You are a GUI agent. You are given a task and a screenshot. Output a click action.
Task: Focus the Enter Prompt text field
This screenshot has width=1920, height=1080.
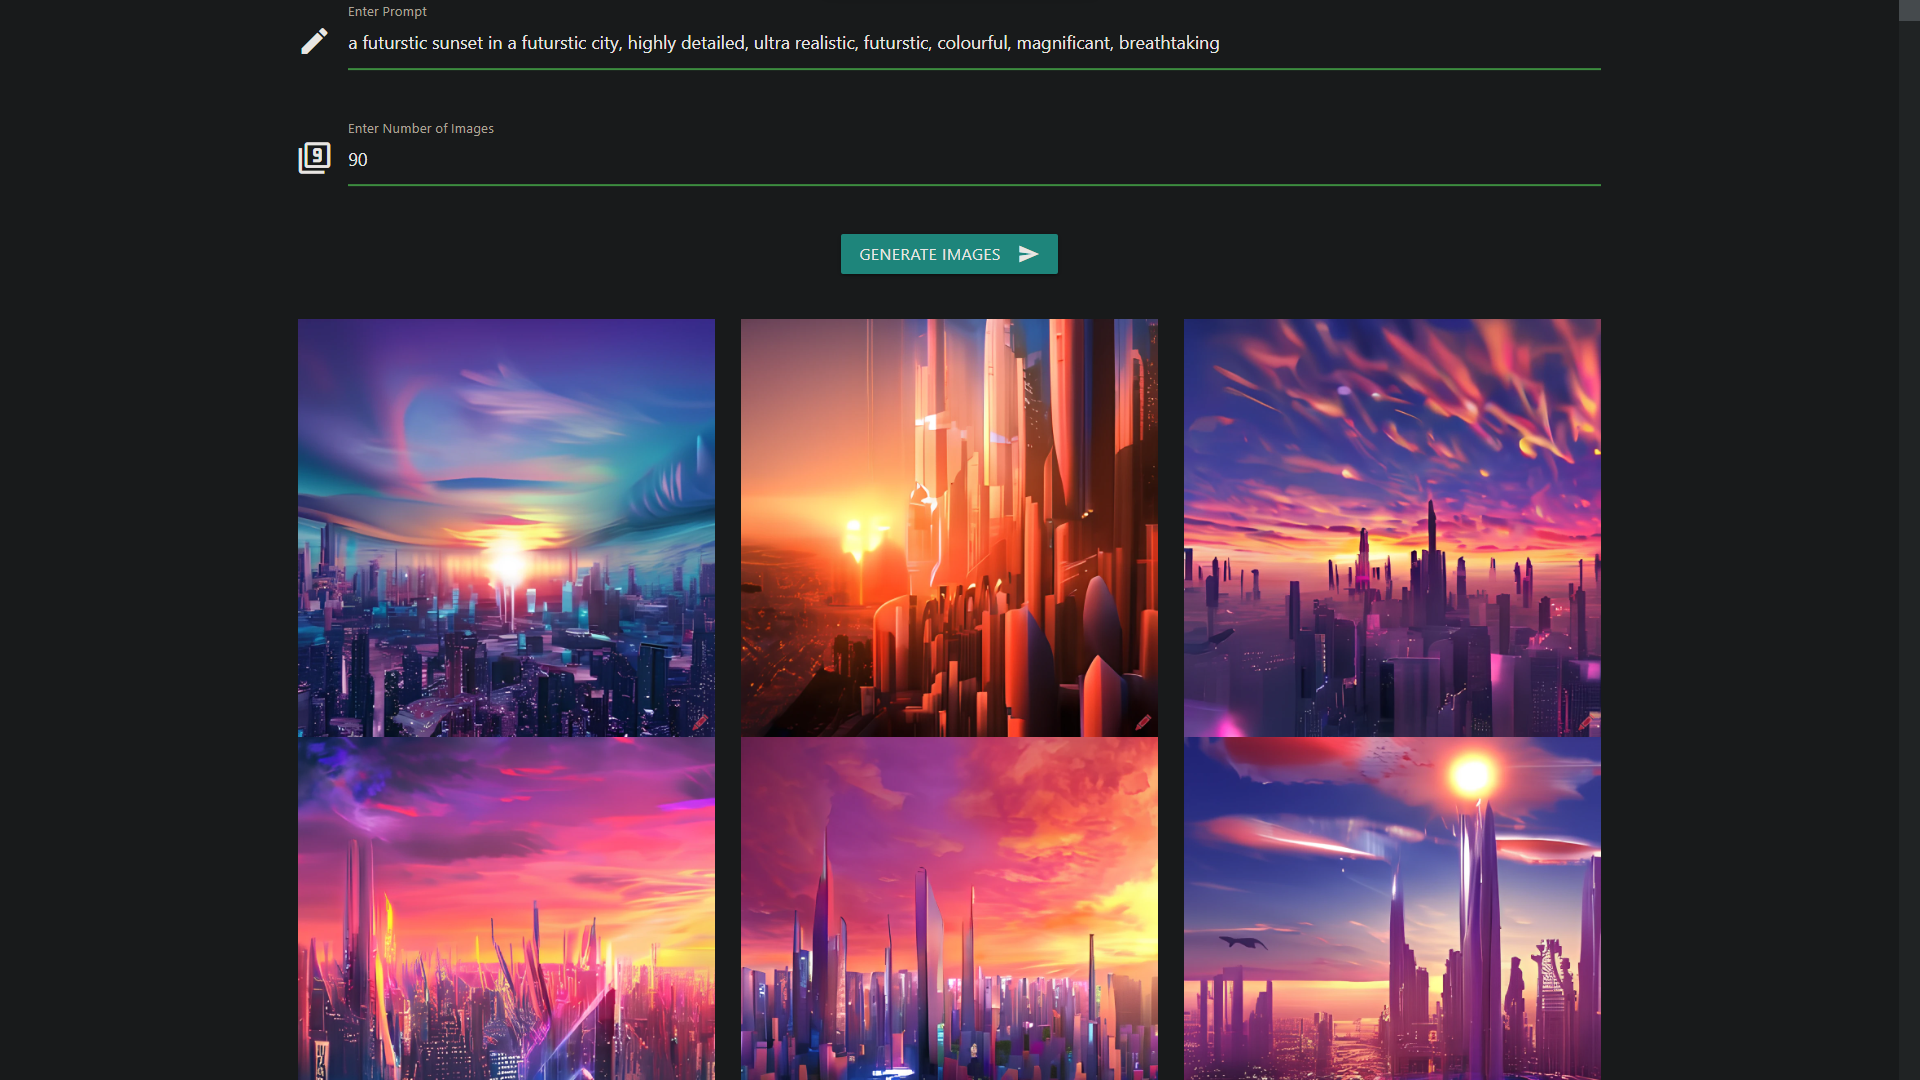[x=974, y=43]
